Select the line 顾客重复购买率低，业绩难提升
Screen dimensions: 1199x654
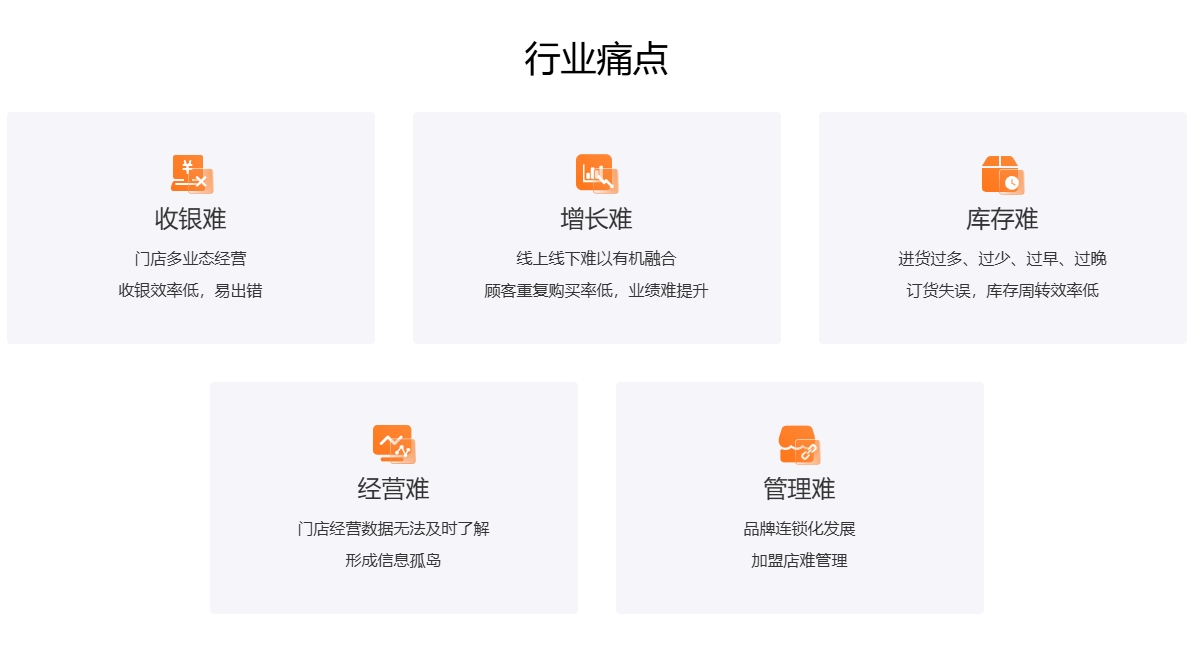coord(596,291)
